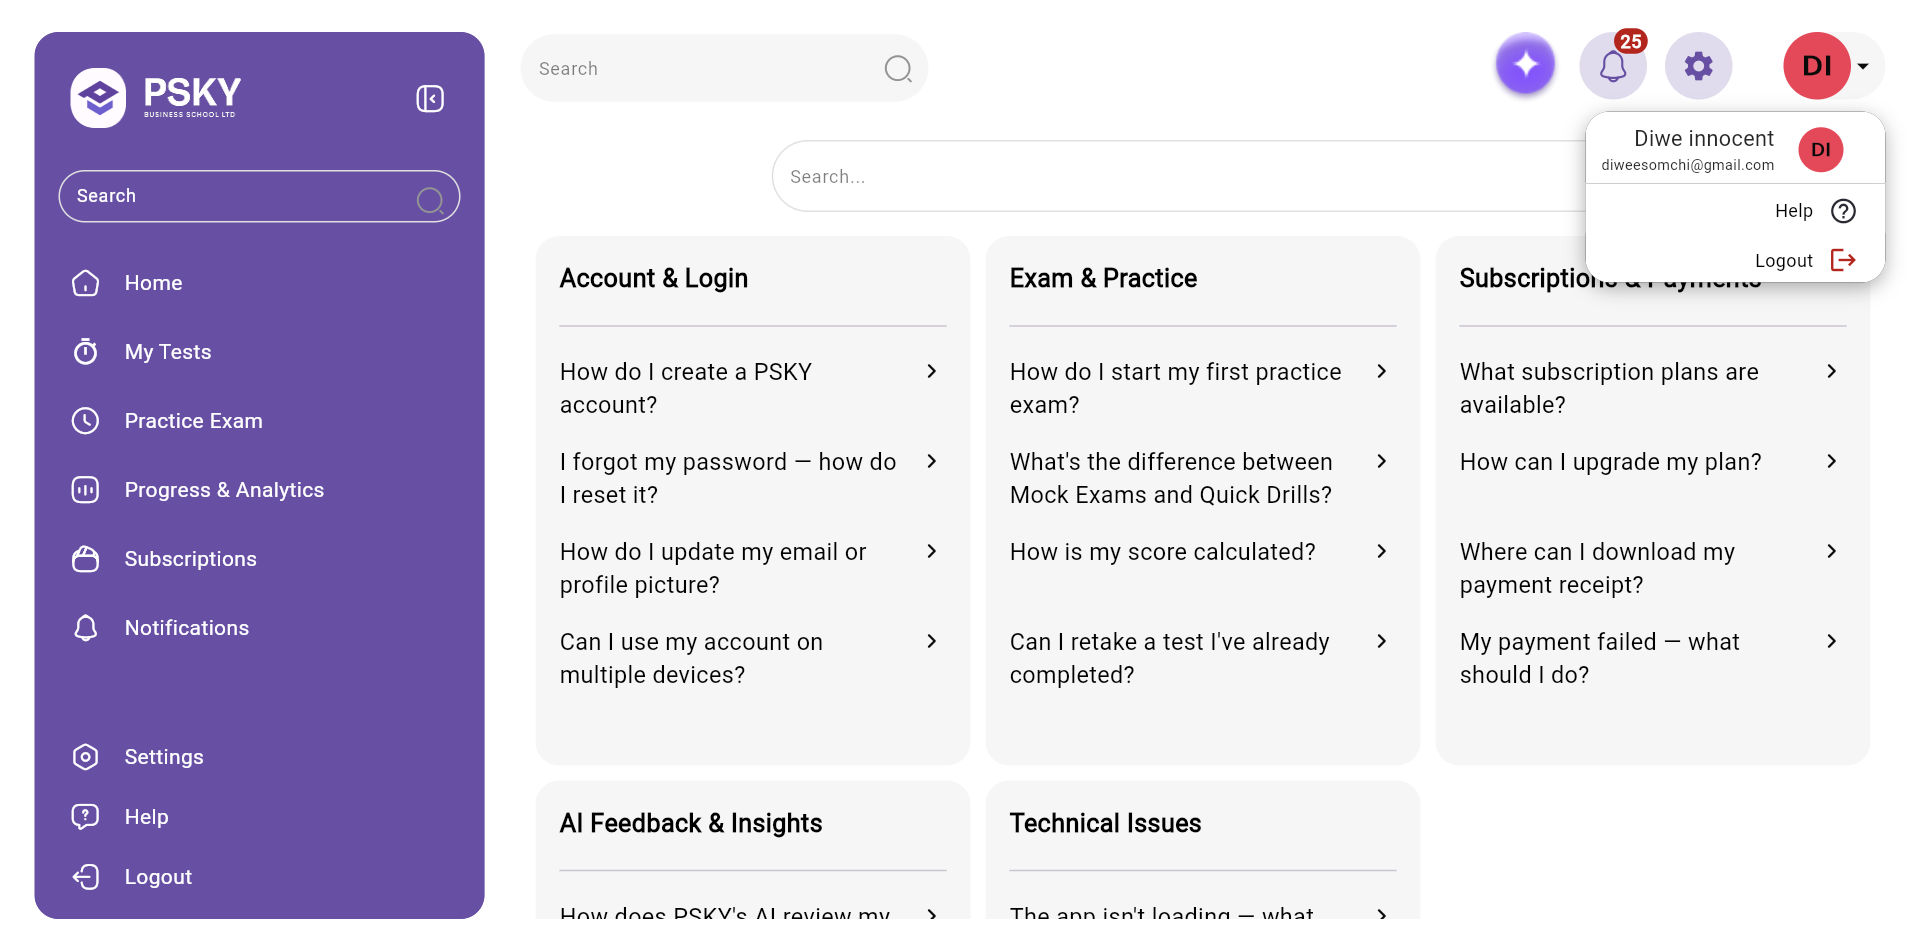Go to My Tests in sidebar
The image size is (1920, 952).
167,352
